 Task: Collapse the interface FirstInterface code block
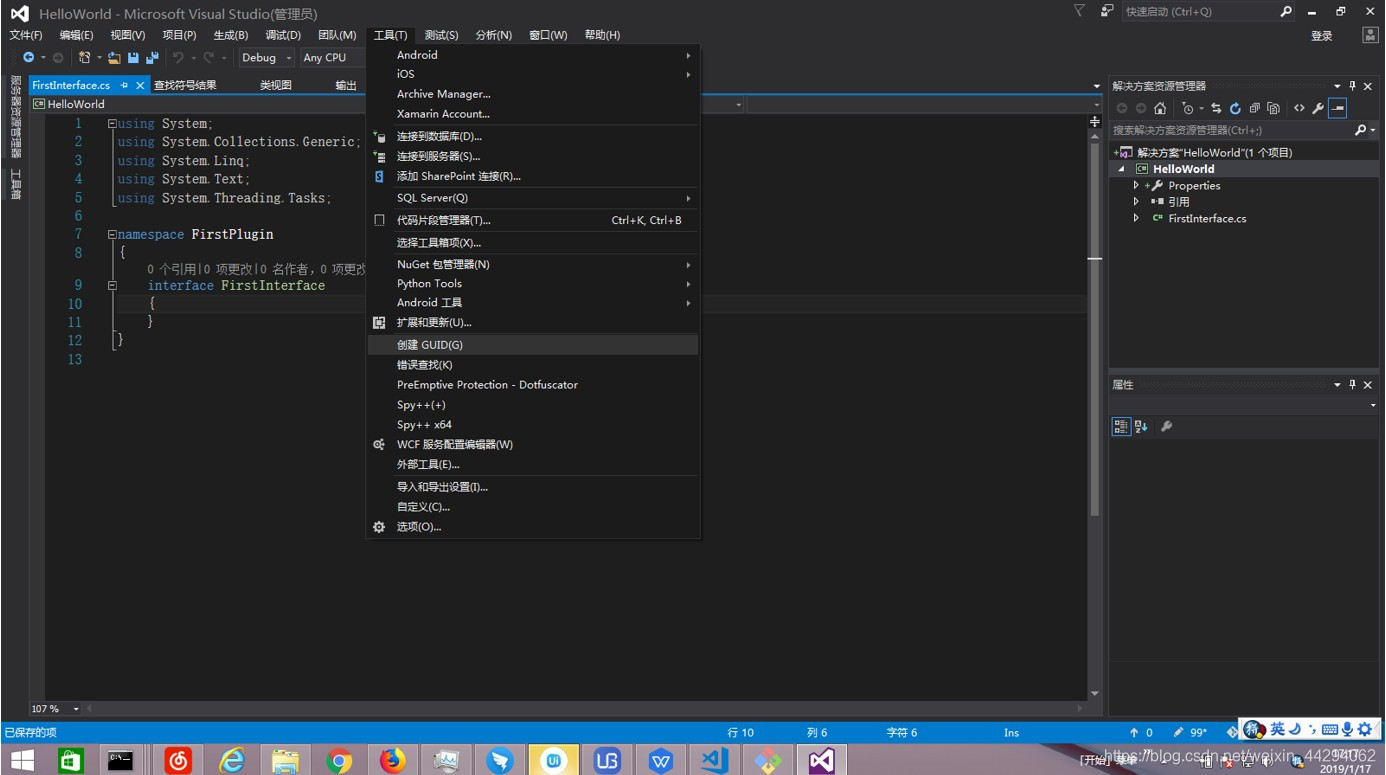[x=112, y=286]
